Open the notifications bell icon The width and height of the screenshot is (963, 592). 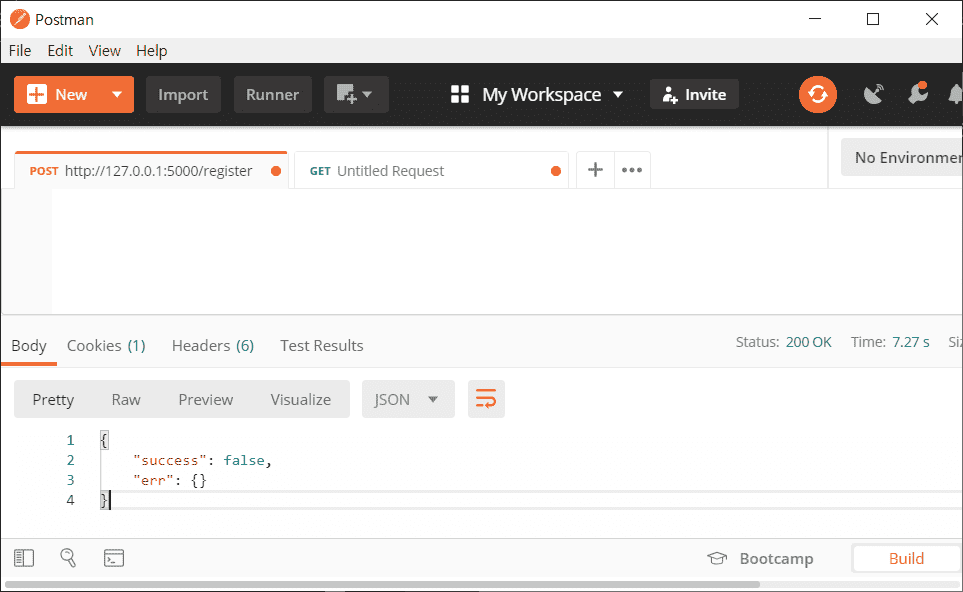click(956, 94)
